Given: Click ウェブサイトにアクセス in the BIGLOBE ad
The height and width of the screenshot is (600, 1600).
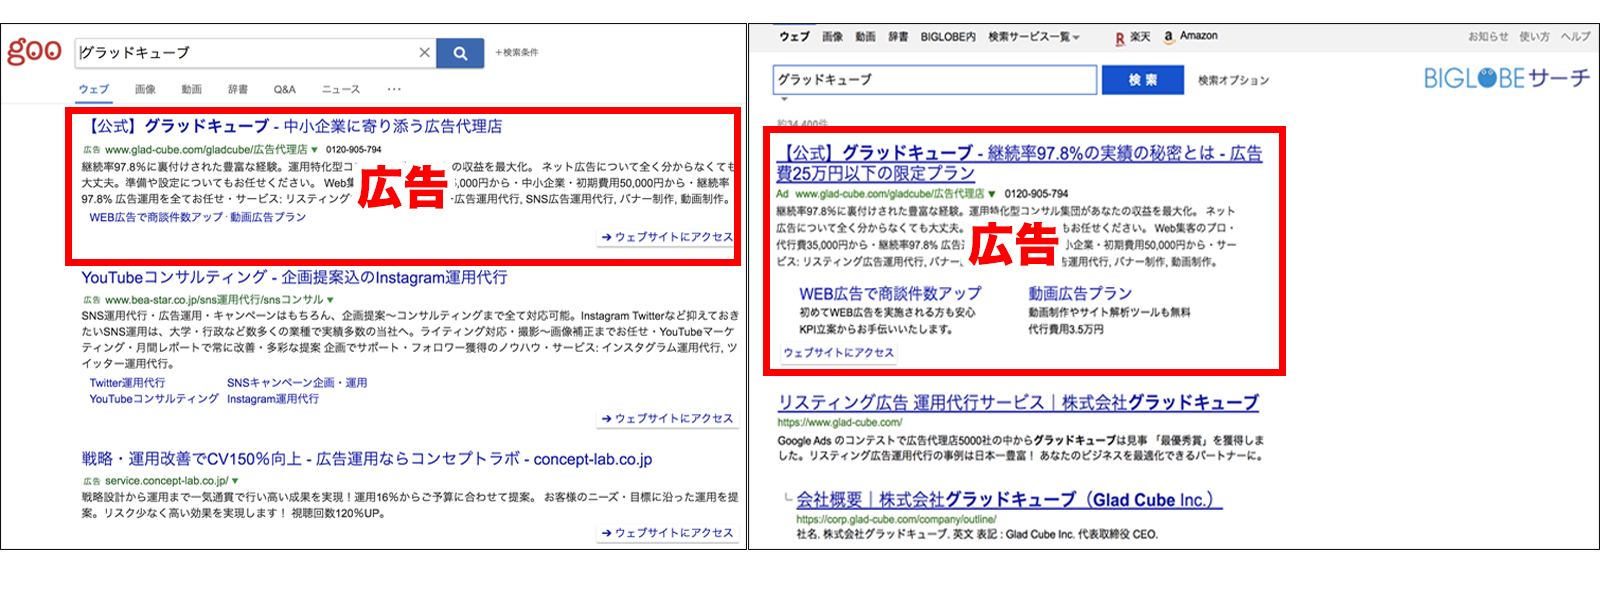Looking at the screenshot, I should (838, 353).
